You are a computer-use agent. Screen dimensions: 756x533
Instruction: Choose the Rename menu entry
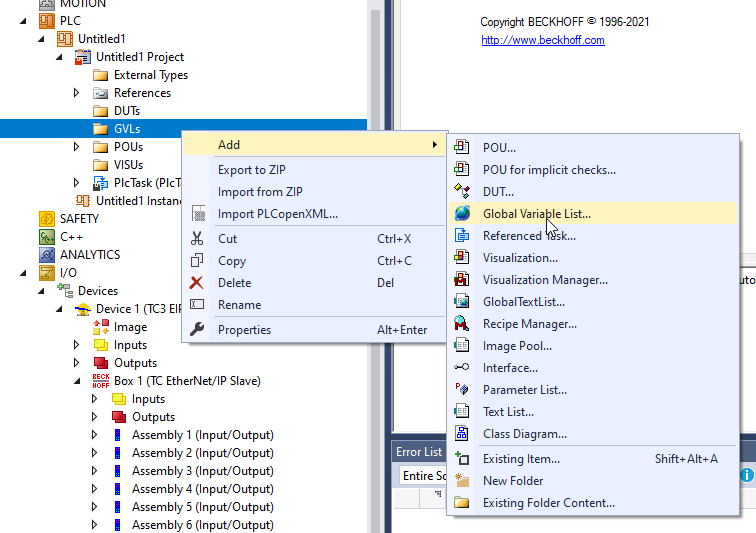[x=314, y=305]
